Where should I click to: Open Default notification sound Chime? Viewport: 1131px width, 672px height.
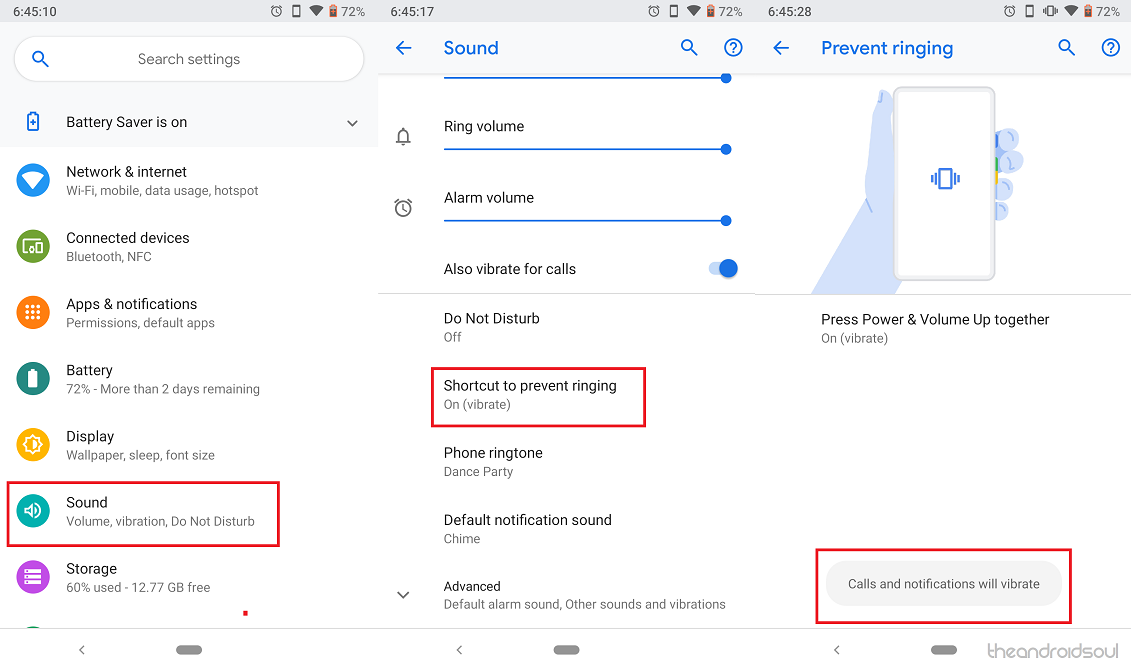[527, 528]
